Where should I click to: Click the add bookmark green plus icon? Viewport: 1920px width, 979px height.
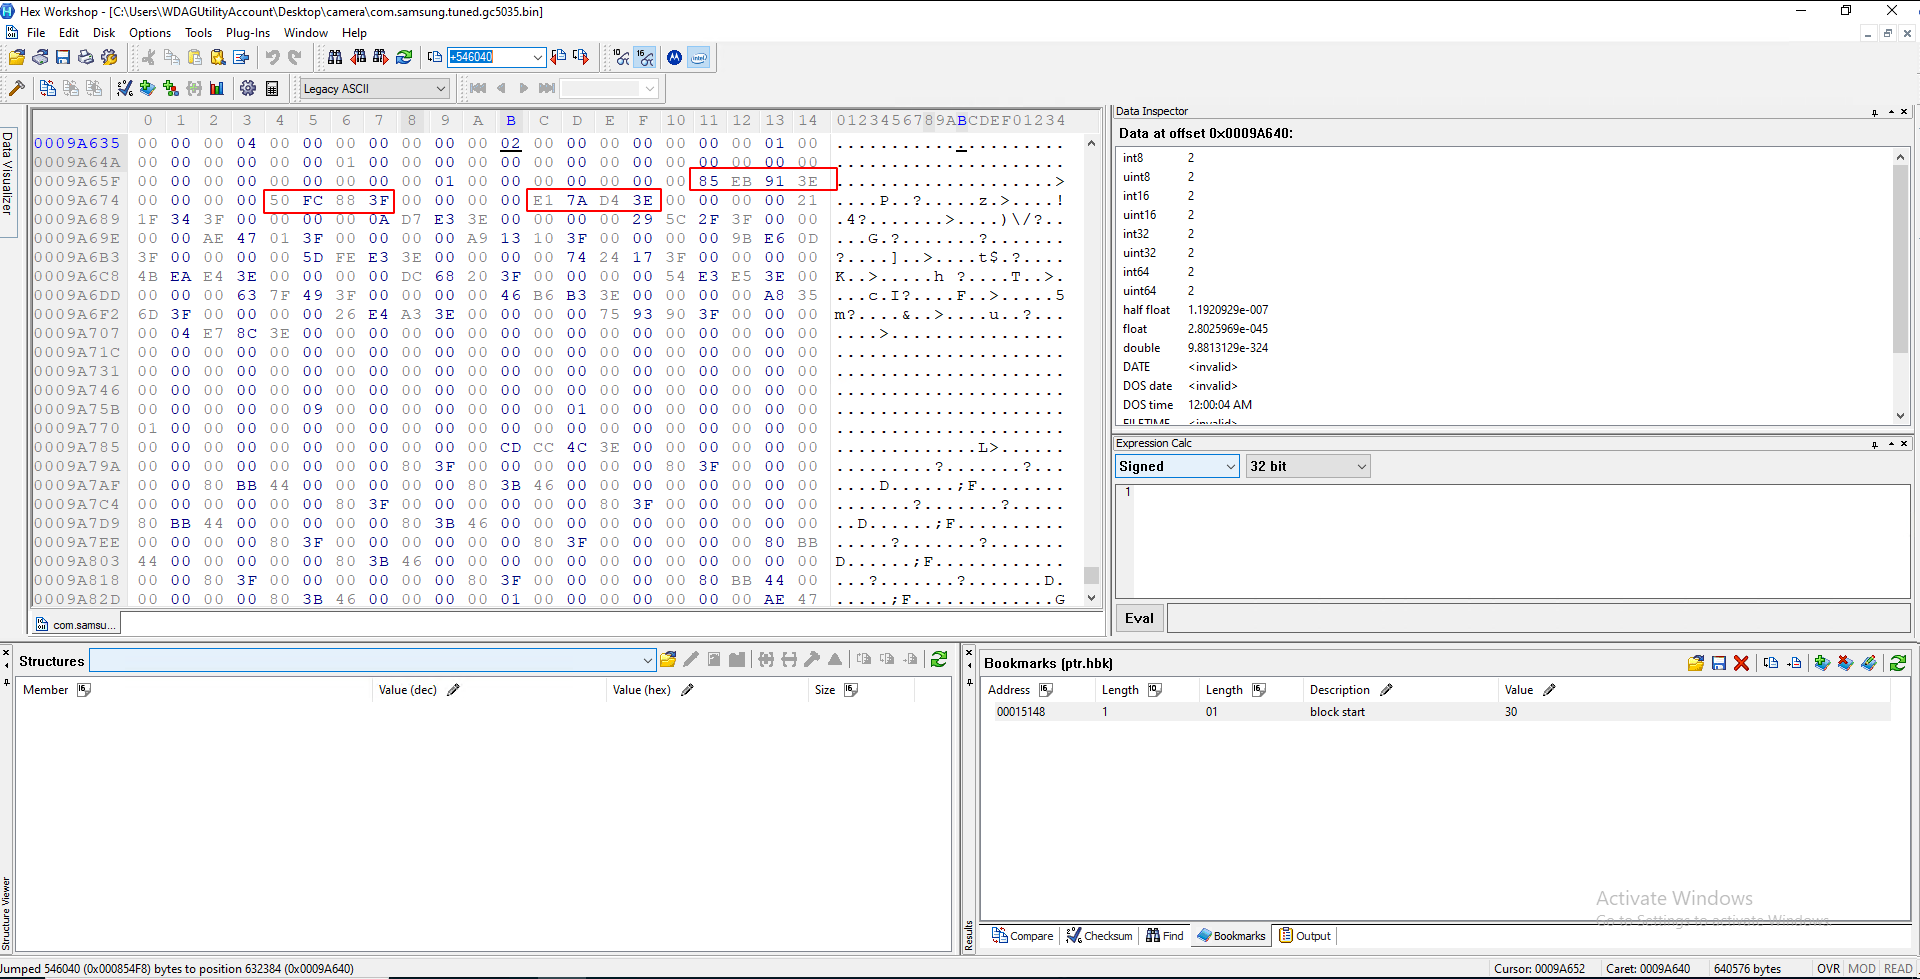(148, 88)
